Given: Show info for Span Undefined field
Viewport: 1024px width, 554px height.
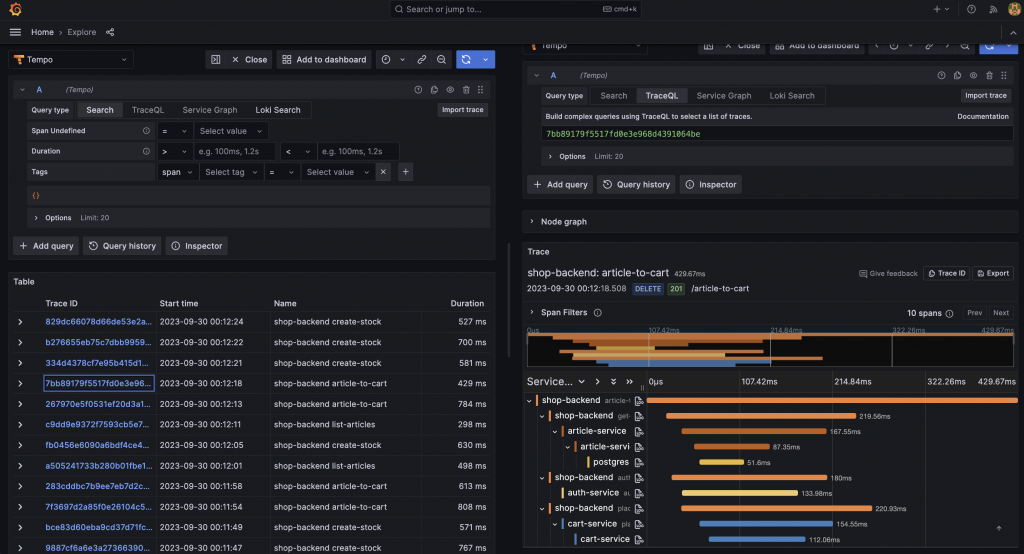Looking at the screenshot, I should [x=146, y=131].
